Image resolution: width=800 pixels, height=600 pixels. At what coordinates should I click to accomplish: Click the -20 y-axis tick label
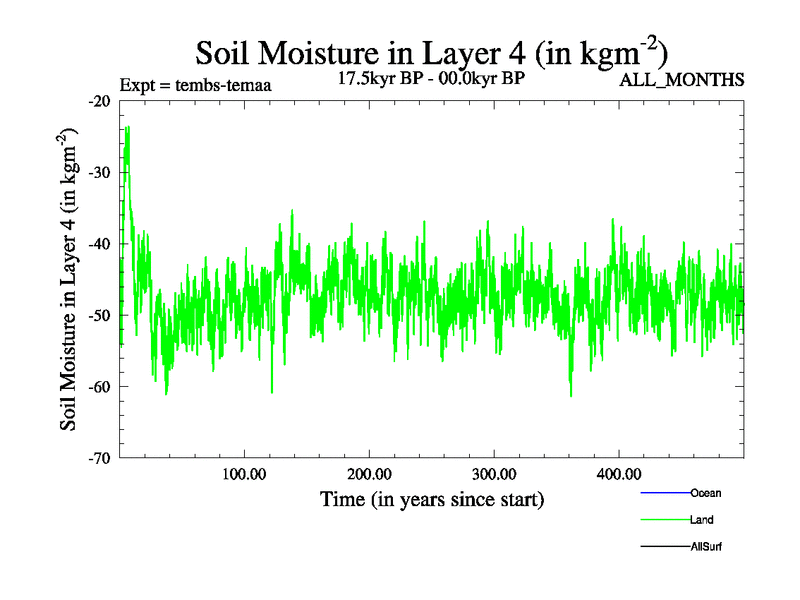point(99,101)
